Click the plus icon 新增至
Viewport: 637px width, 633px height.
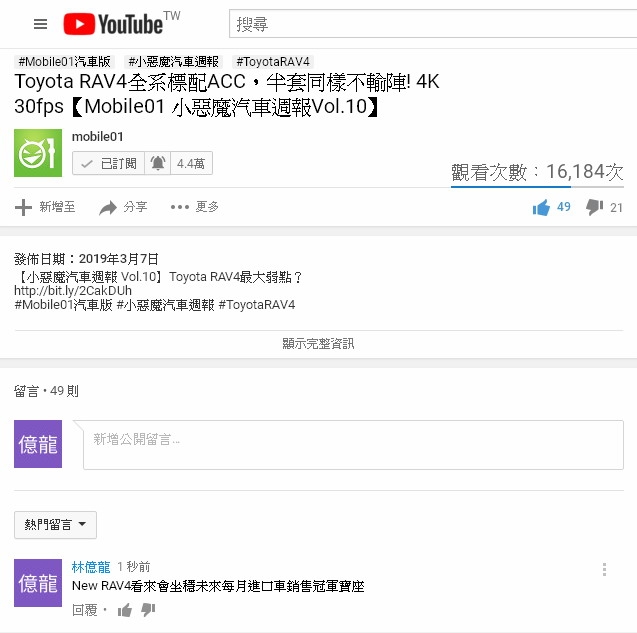23,207
